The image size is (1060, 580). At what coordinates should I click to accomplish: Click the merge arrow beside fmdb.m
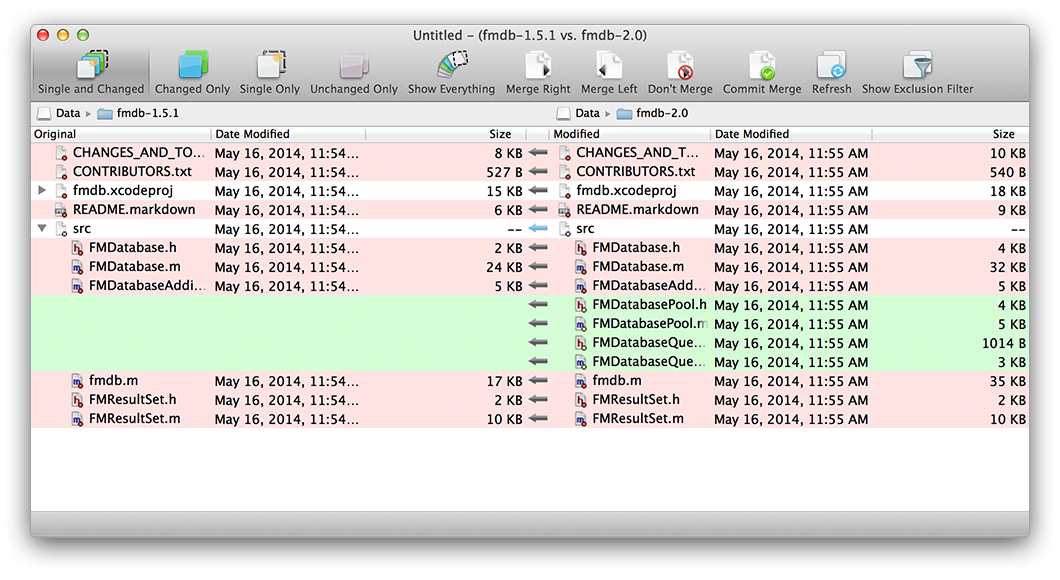pos(539,381)
